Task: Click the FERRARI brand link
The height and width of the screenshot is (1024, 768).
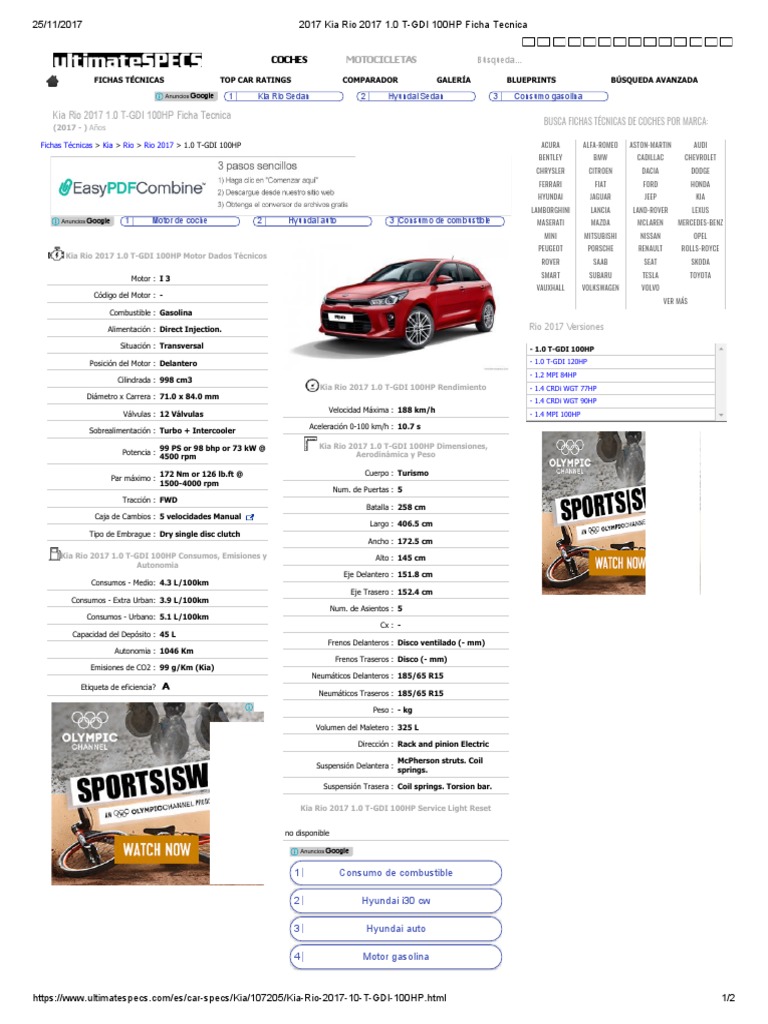Action: tap(551, 184)
